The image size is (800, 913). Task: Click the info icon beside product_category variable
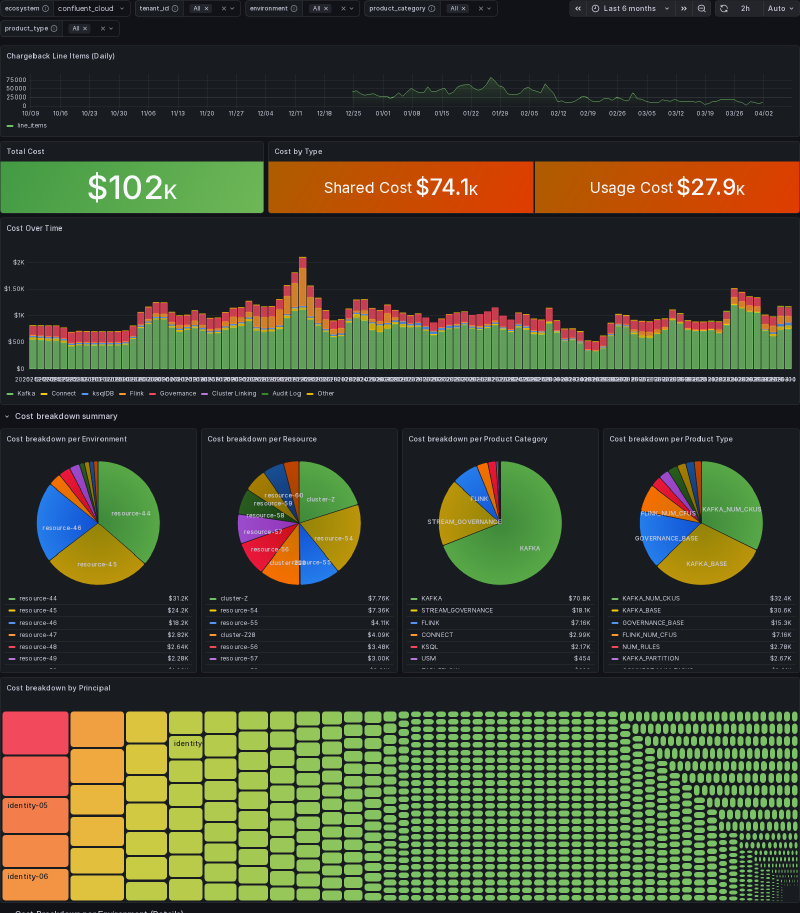tap(431, 9)
